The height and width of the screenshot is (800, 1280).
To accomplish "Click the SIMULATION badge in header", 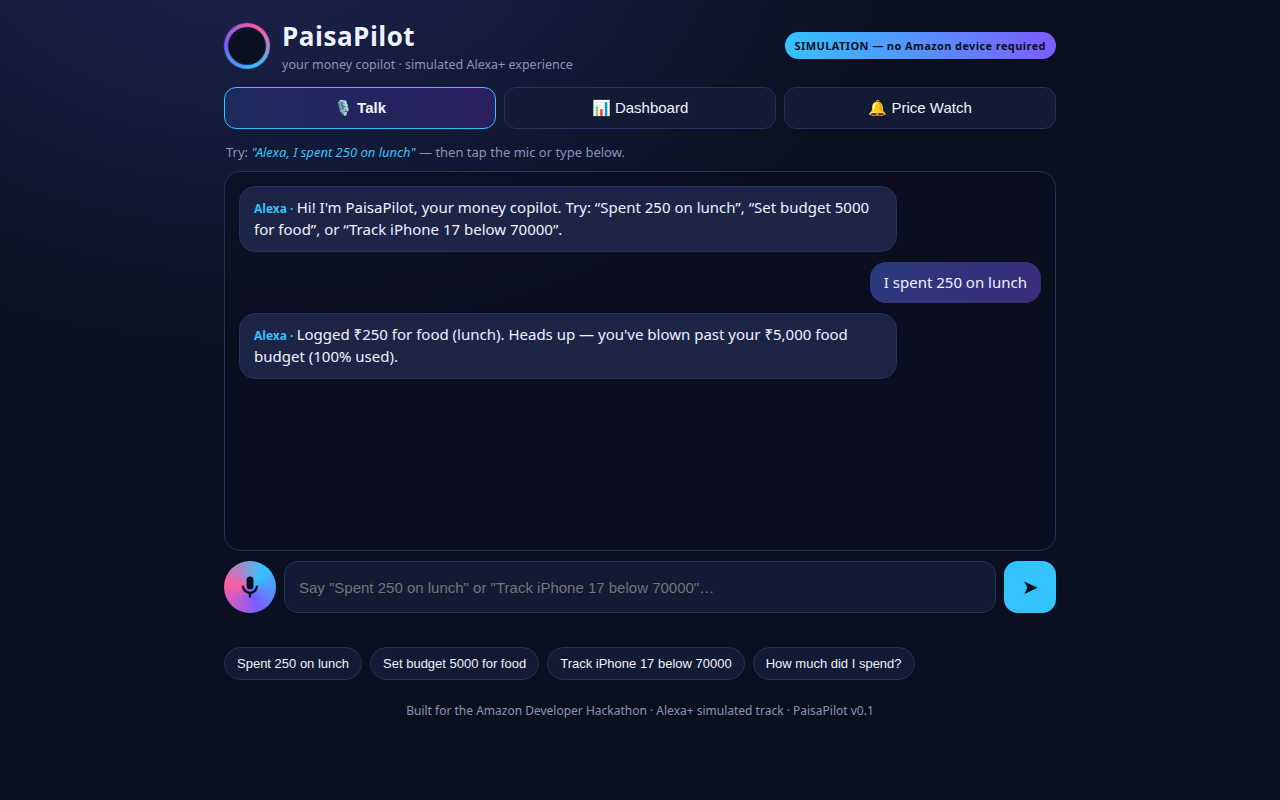I will [920, 46].
